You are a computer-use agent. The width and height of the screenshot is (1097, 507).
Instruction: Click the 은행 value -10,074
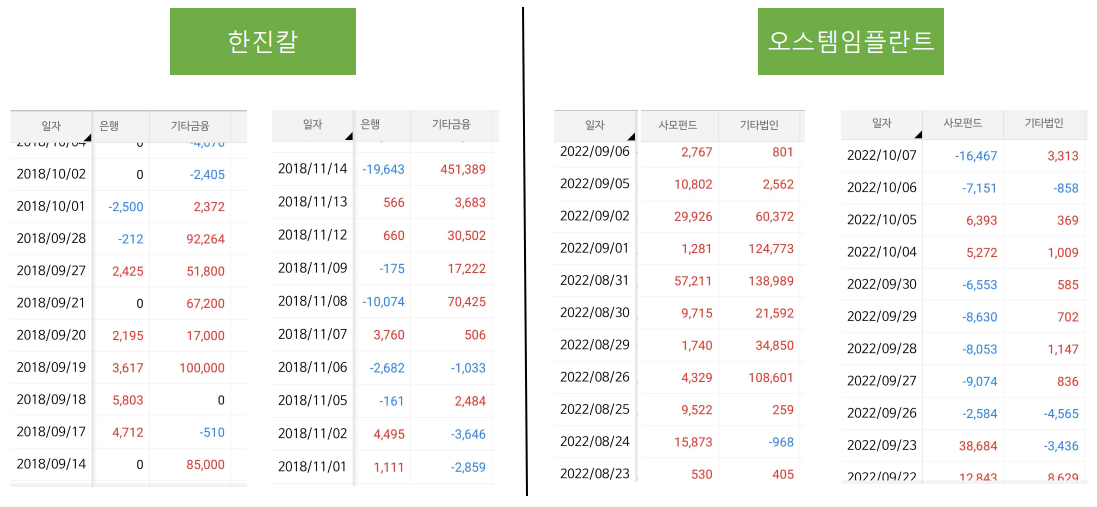coord(383,302)
